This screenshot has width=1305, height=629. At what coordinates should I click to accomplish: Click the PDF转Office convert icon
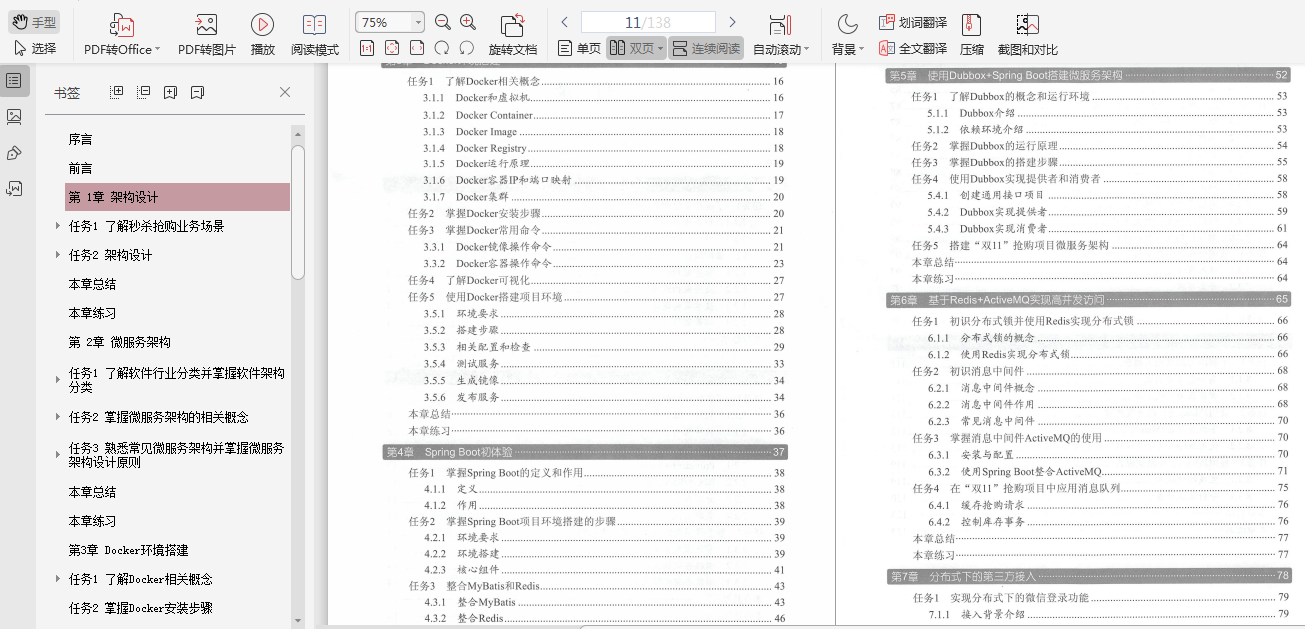pyautogui.click(x=121, y=24)
